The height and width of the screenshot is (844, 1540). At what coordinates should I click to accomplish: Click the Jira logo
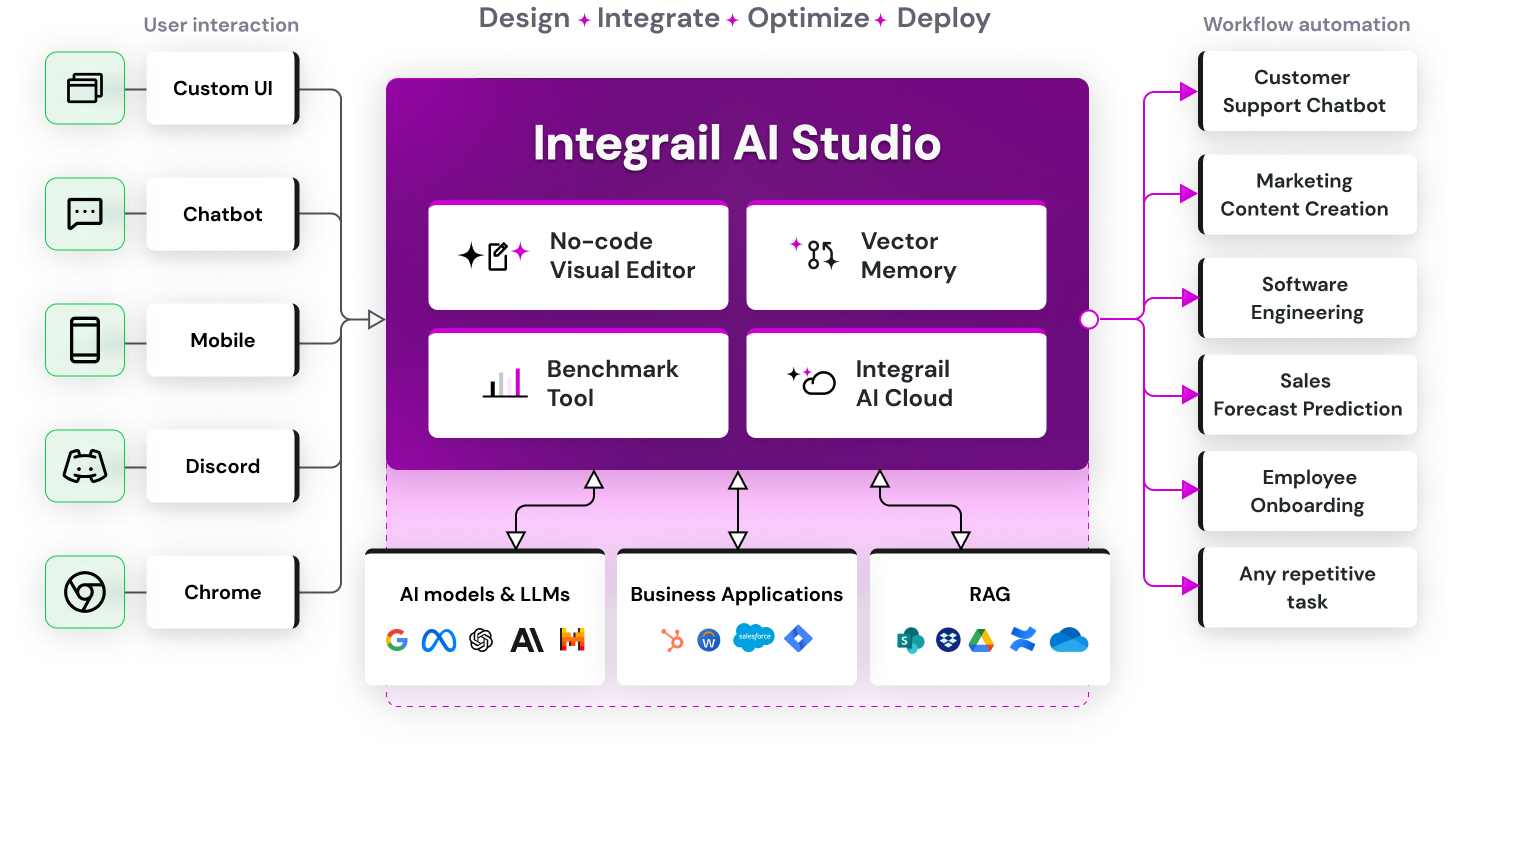pyautogui.click(x=798, y=638)
